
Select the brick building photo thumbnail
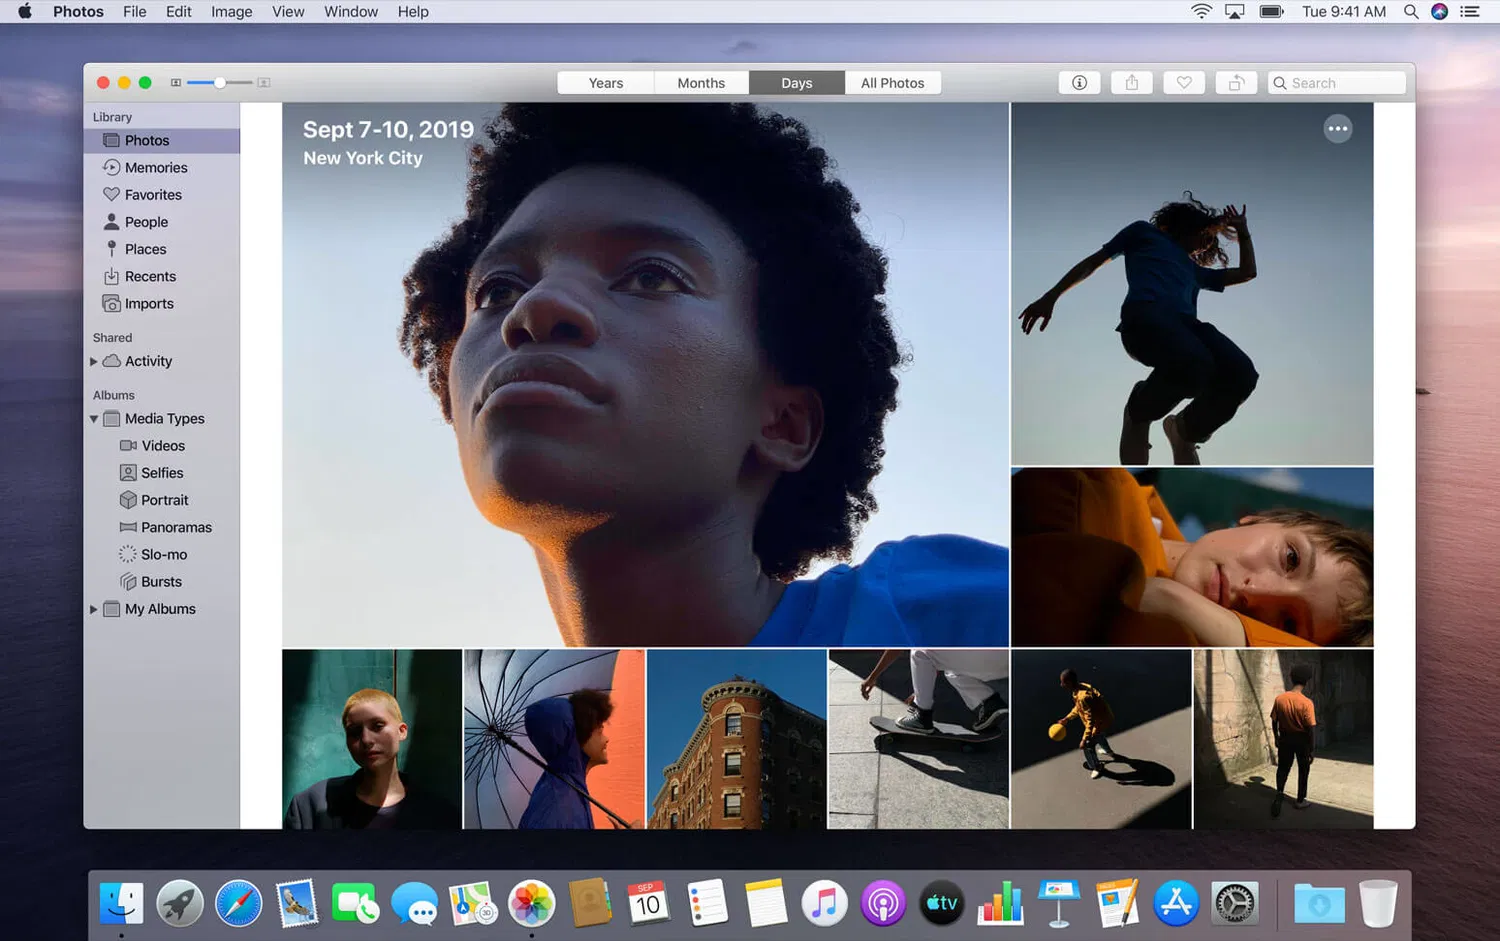737,739
